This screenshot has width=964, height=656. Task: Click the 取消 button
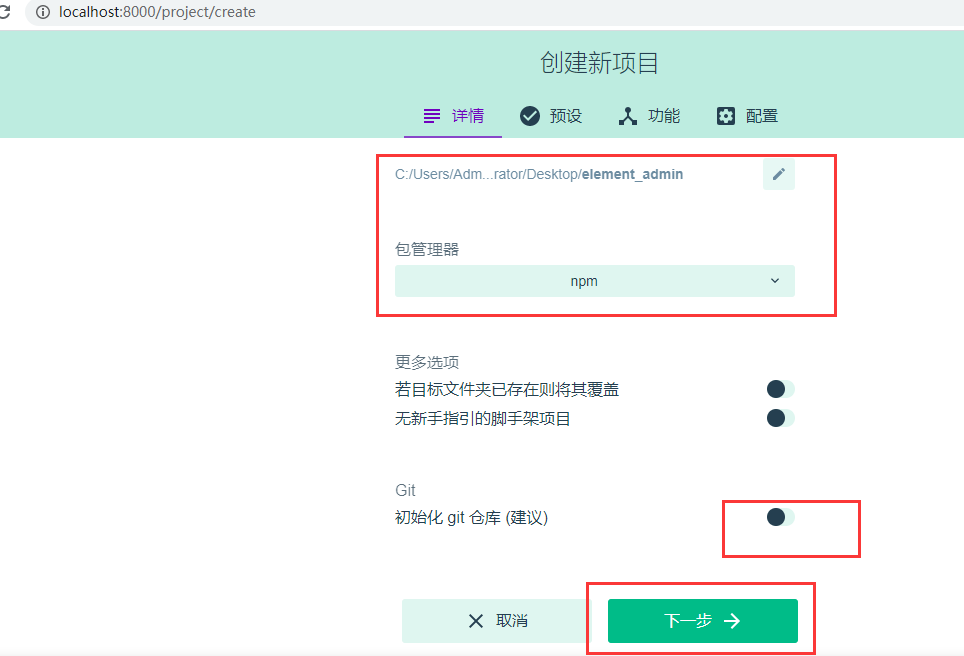point(496,621)
